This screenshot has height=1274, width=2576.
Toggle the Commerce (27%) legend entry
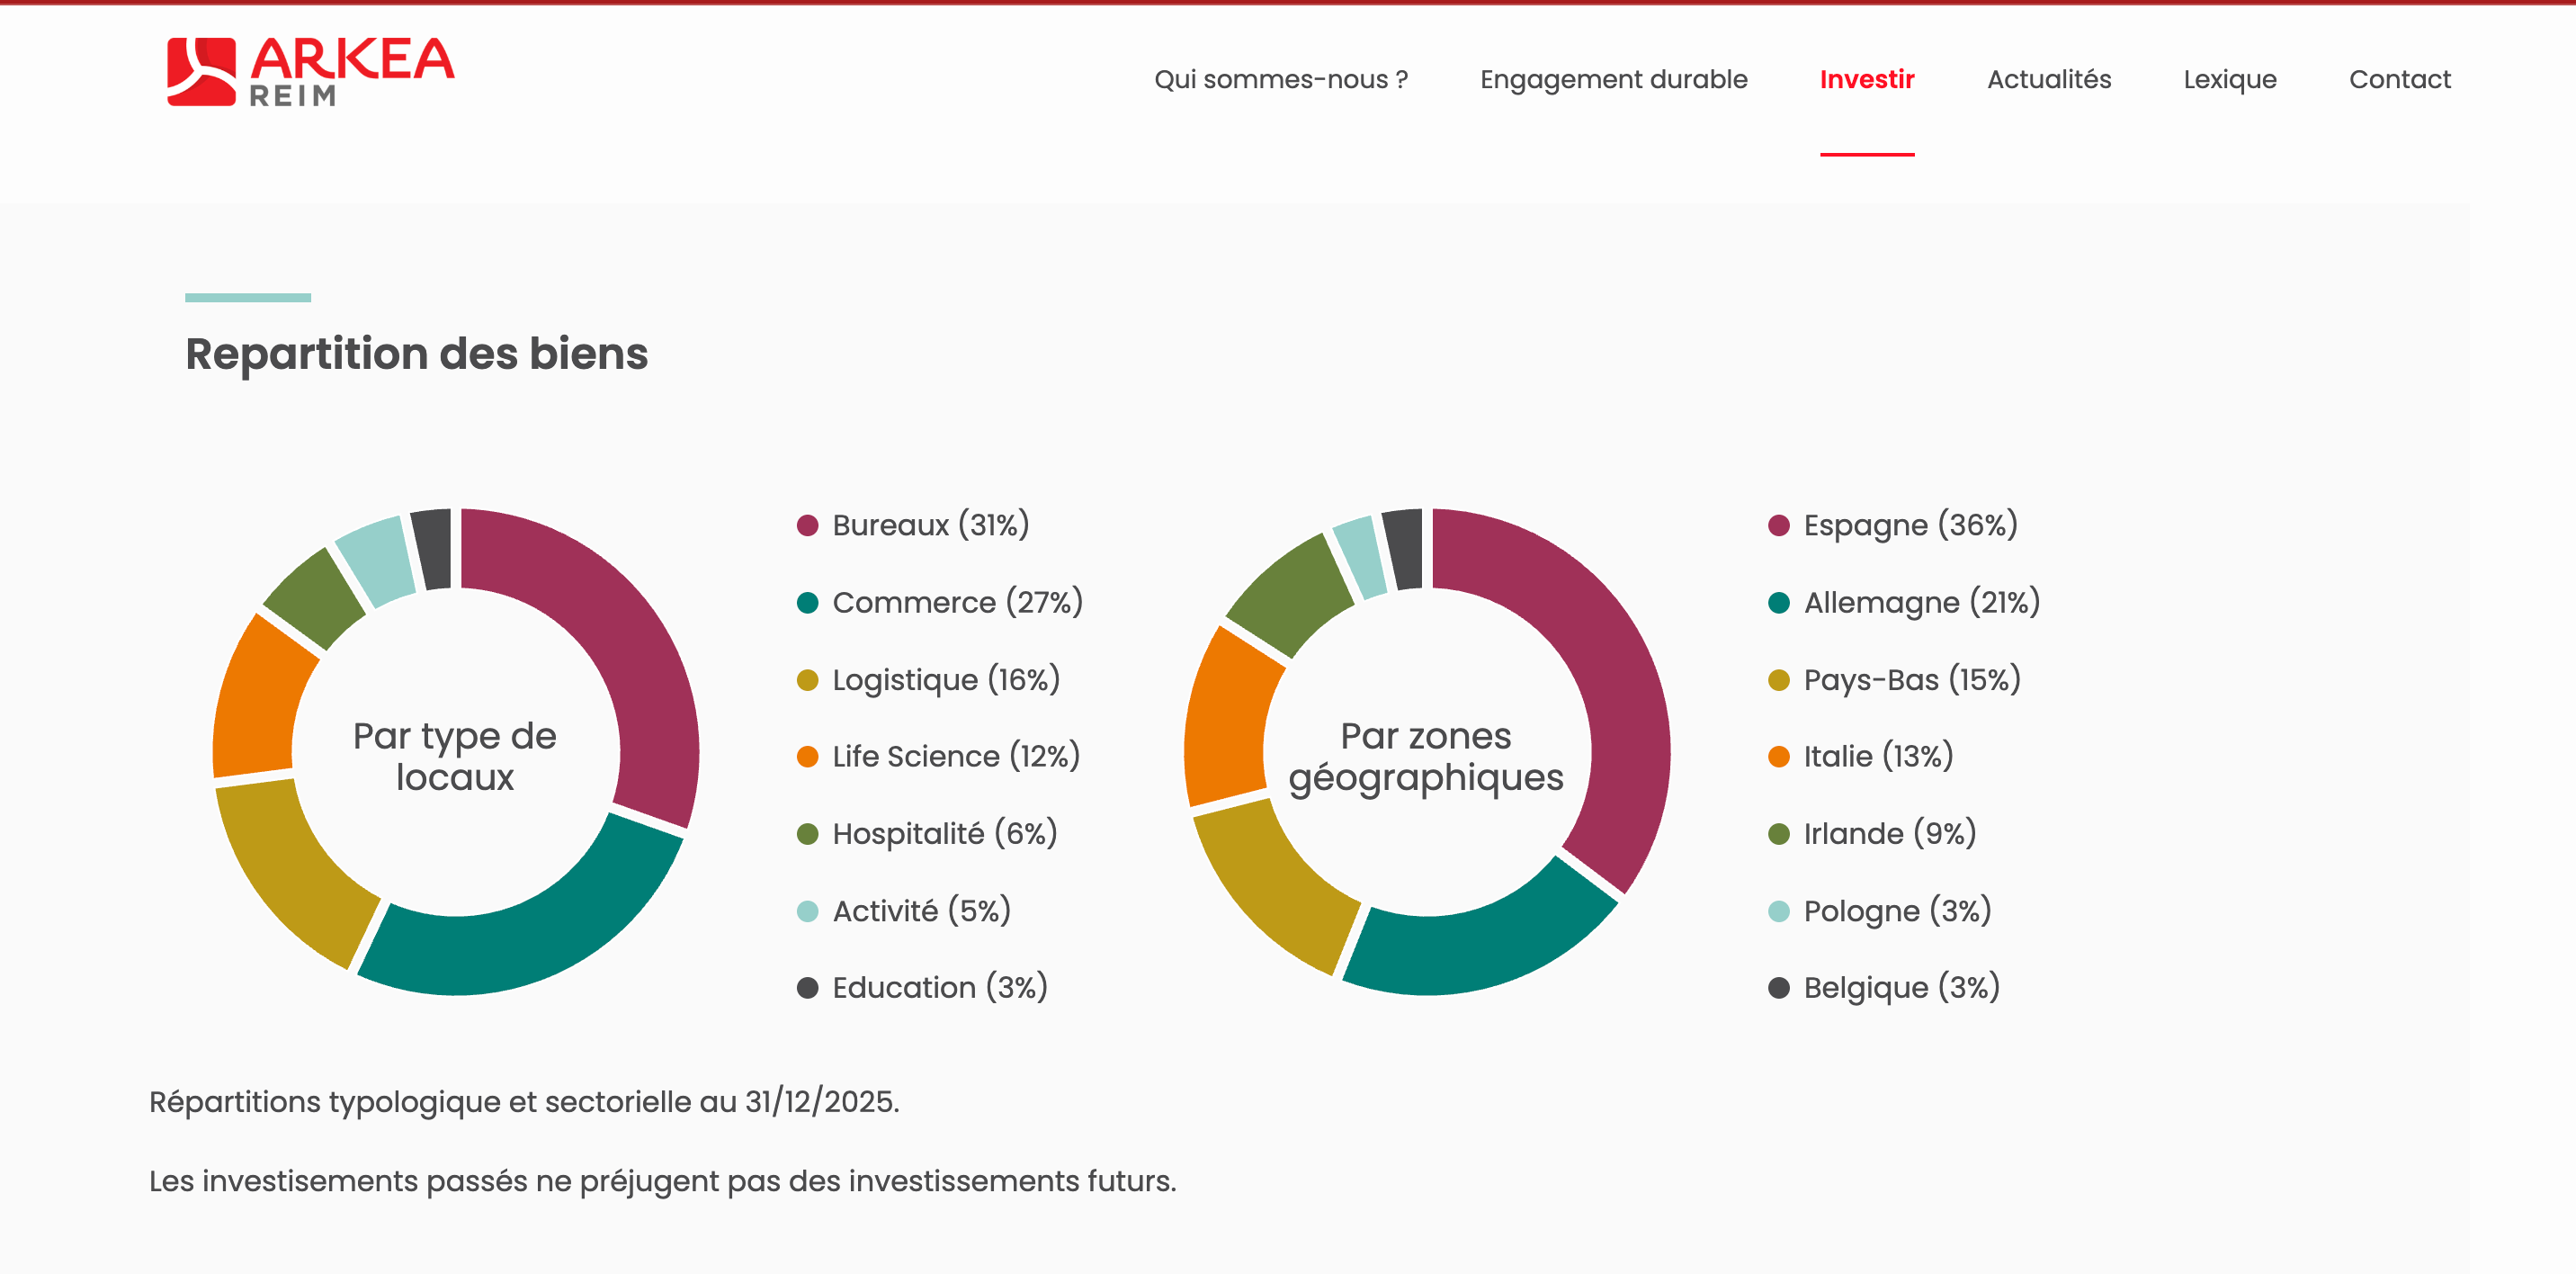[x=956, y=603]
